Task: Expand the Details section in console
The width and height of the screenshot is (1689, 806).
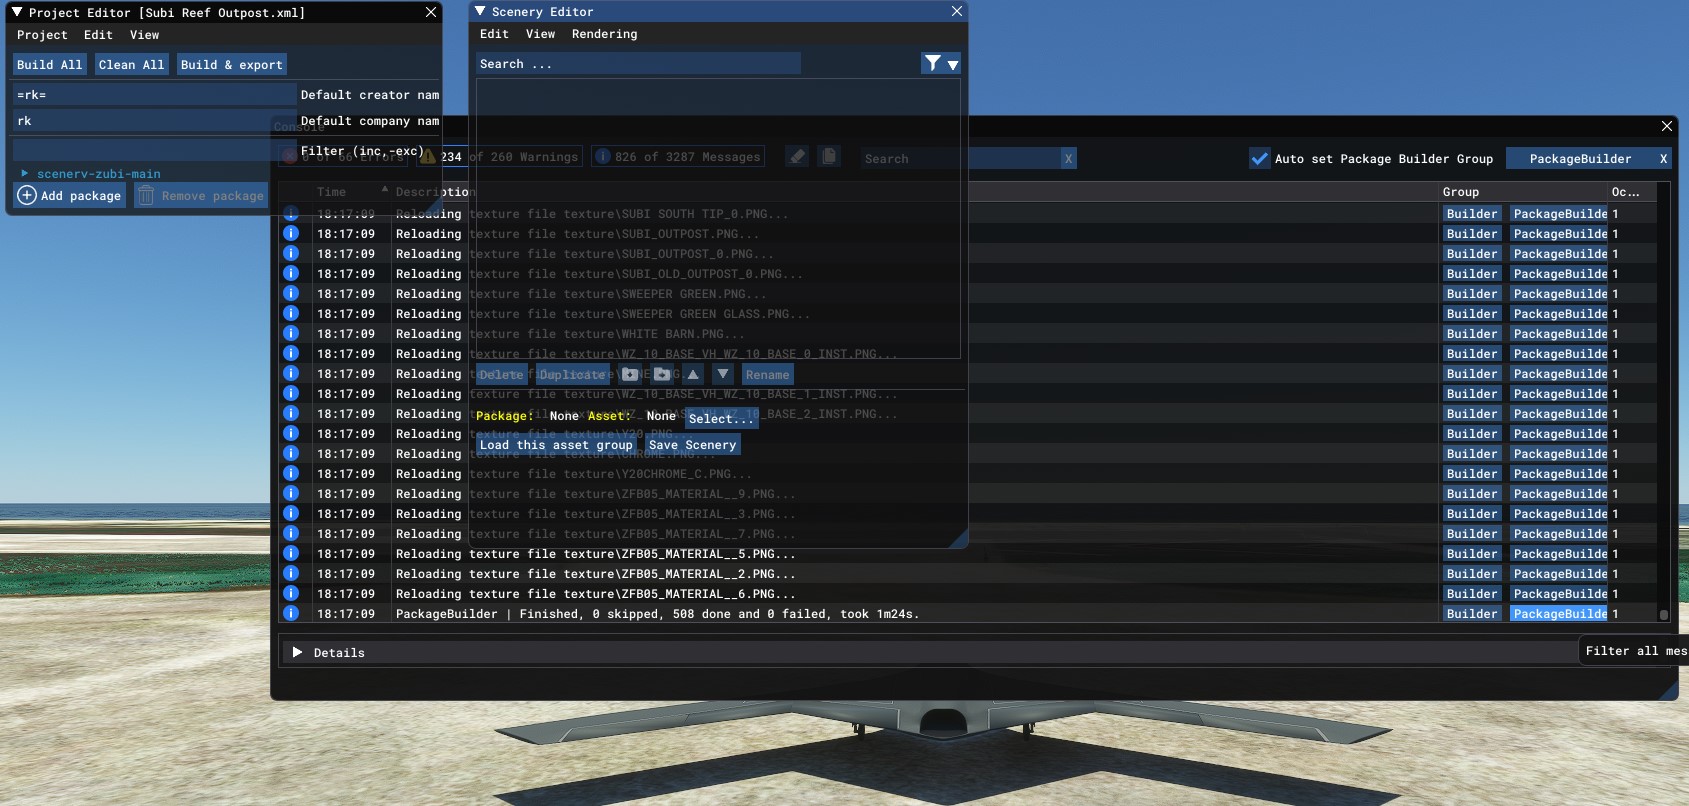Action: (x=297, y=652)
